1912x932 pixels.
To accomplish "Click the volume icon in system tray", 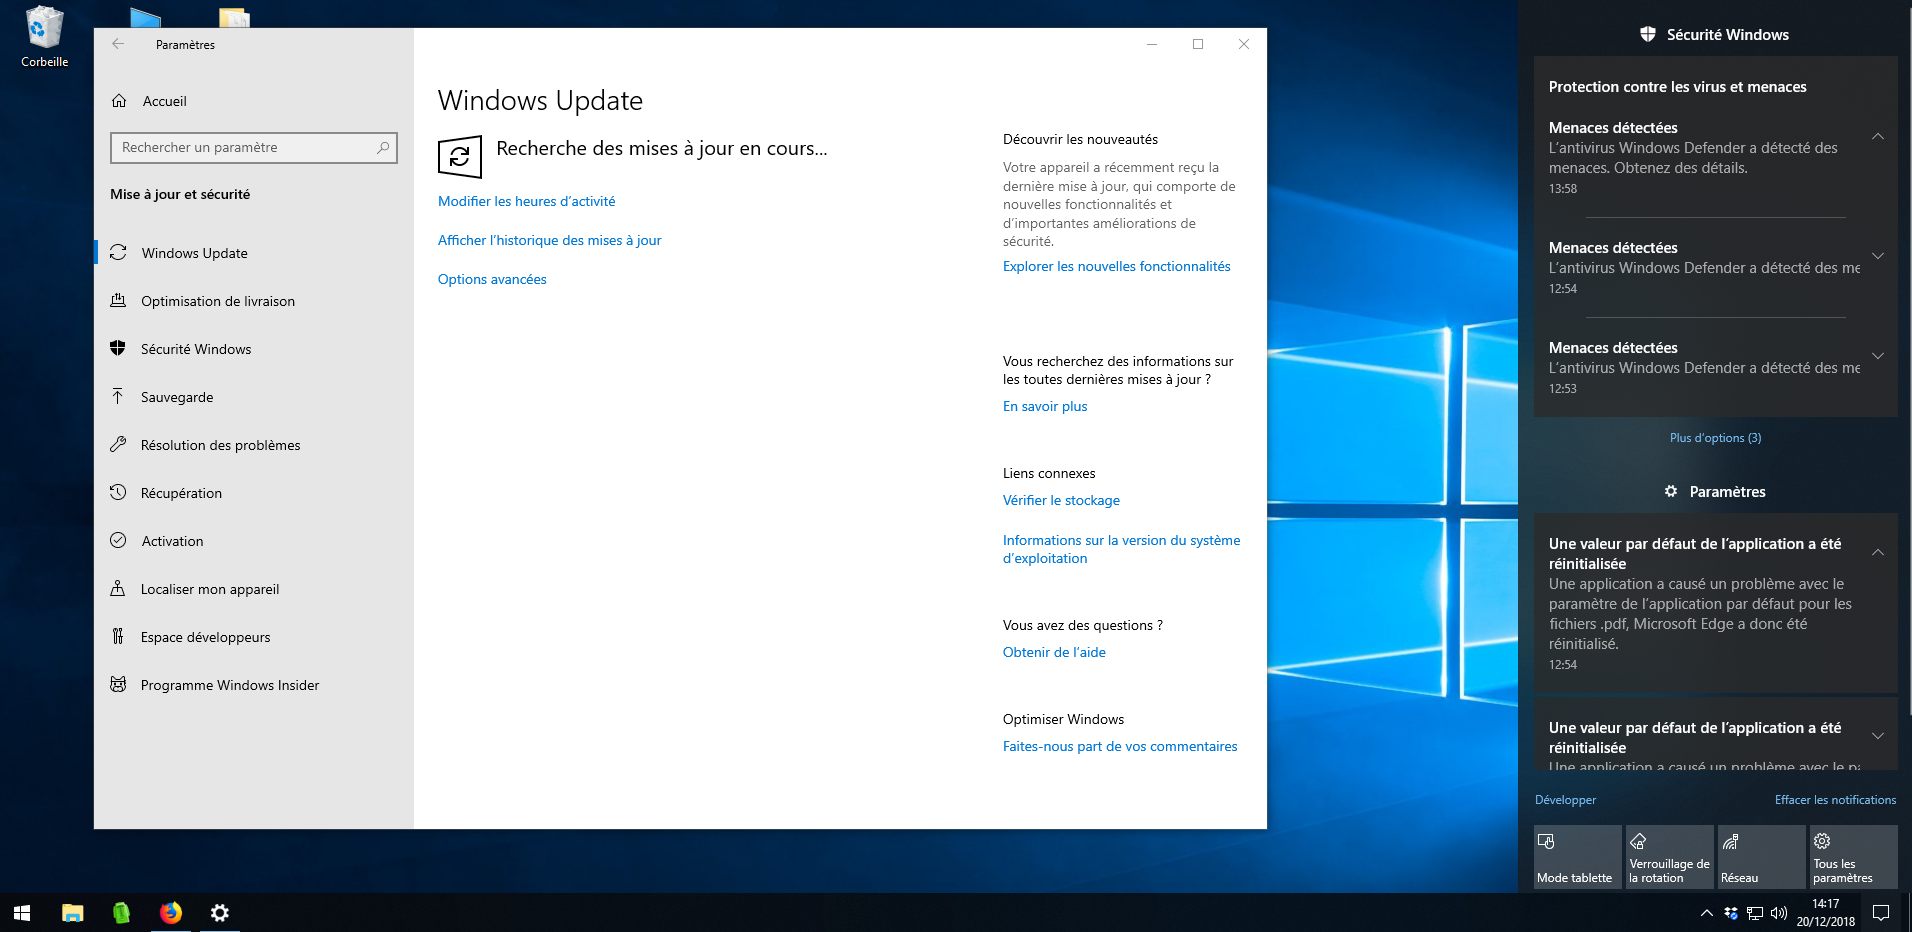I will pos(1778,912).
